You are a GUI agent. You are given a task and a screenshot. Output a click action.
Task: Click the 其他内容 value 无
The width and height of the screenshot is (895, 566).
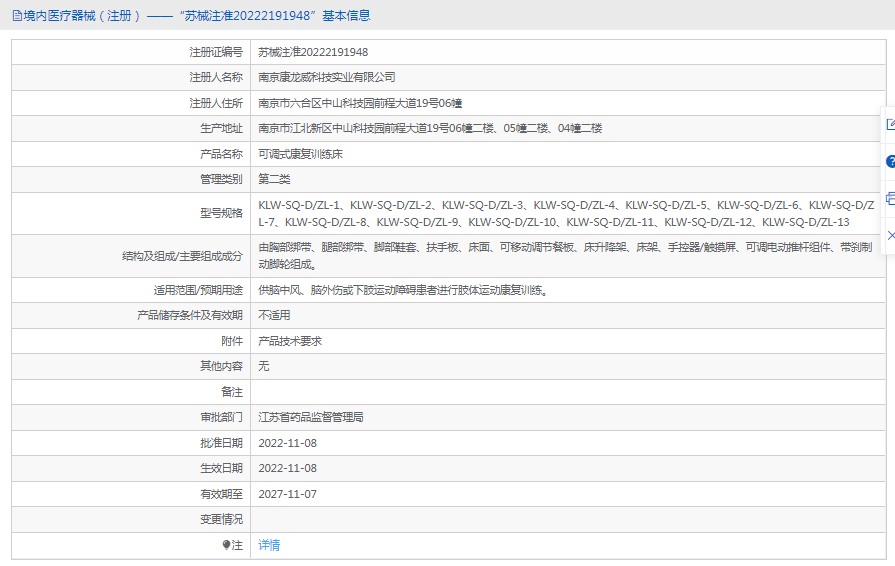coord(264,366)
